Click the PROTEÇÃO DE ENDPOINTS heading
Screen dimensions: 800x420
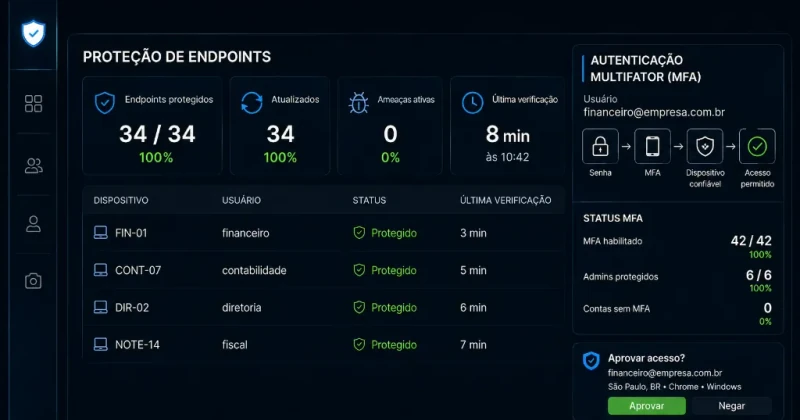tap(177, 57)
